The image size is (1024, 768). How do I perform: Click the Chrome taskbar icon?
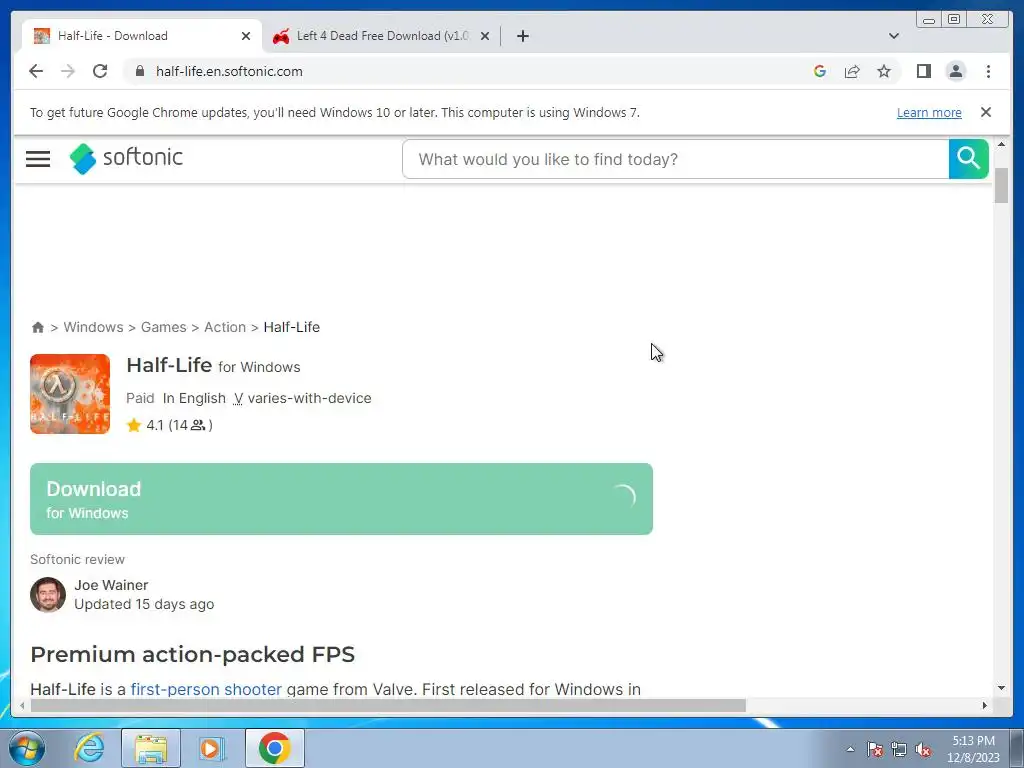coord(275,748)
